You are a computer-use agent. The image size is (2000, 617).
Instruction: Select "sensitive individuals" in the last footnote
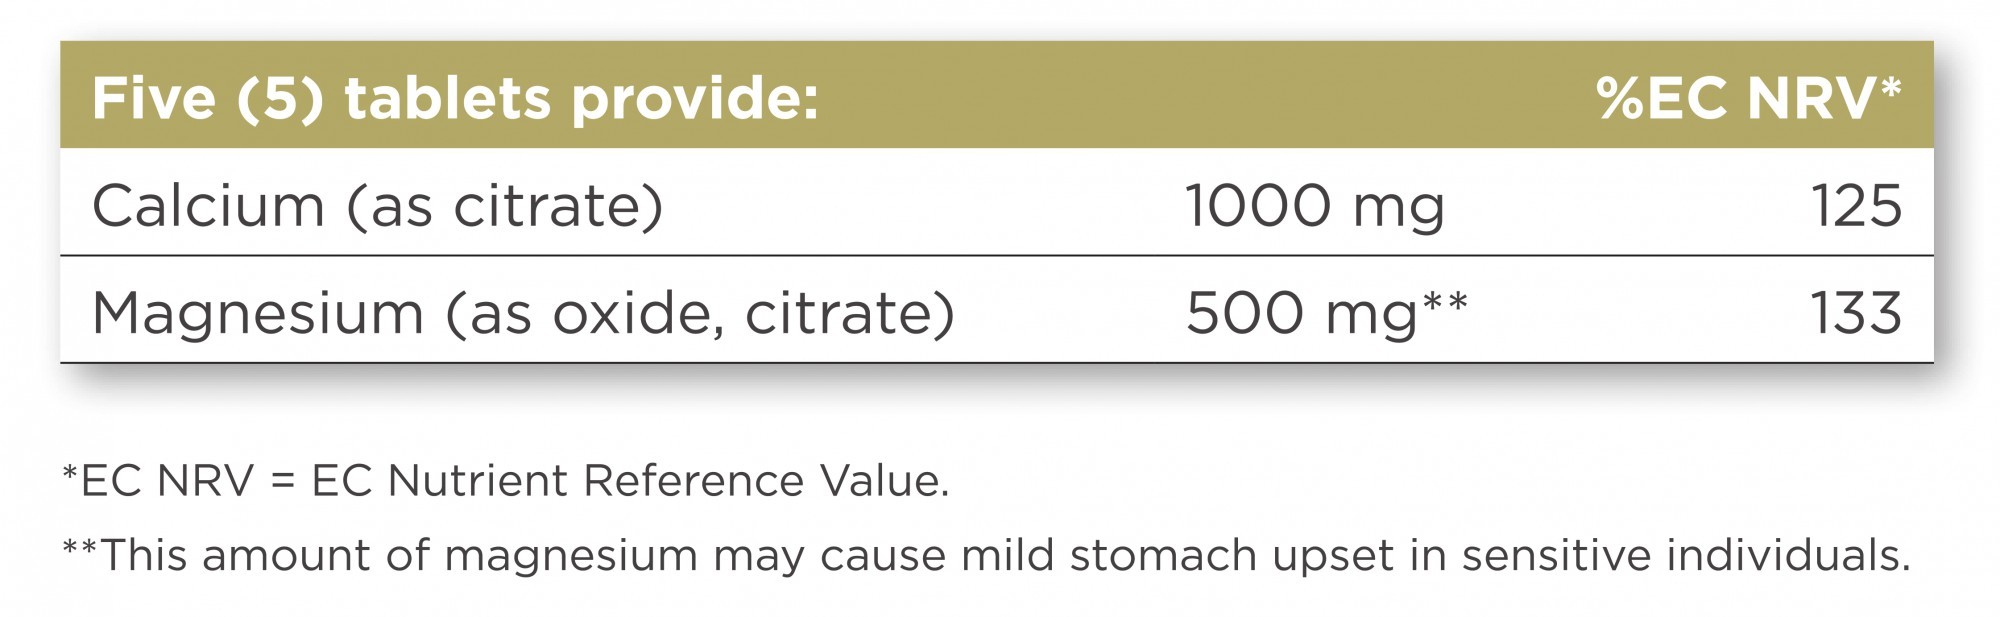(1685, 556)
